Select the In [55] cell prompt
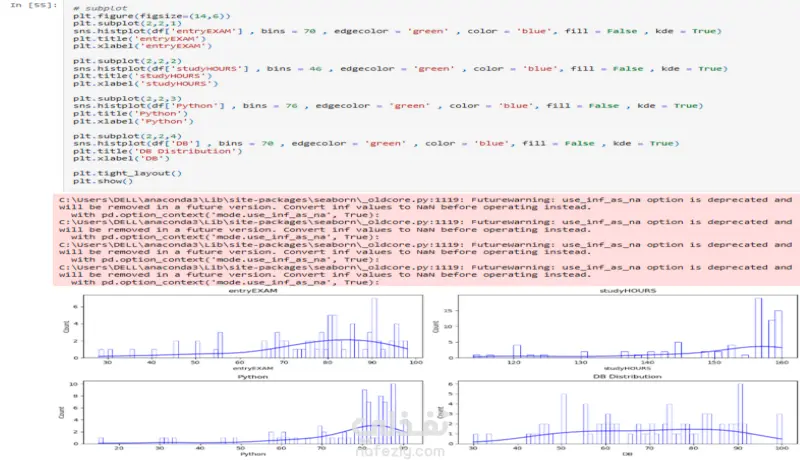 [34, 5]
